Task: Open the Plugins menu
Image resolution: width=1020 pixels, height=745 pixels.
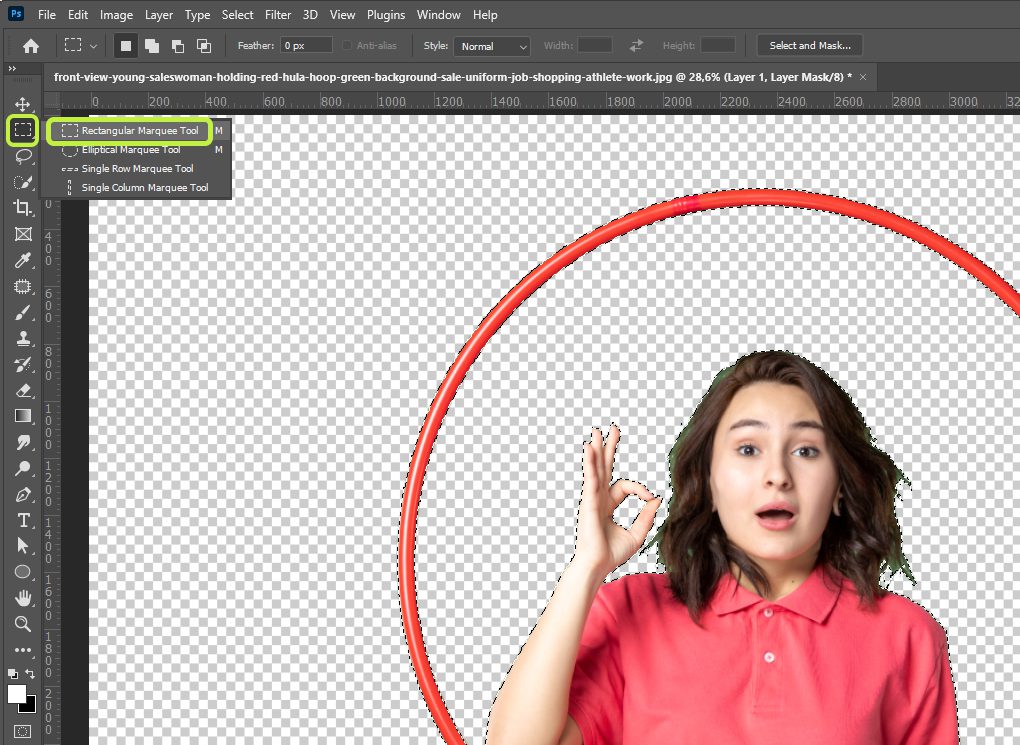Action: click(386, 14)
